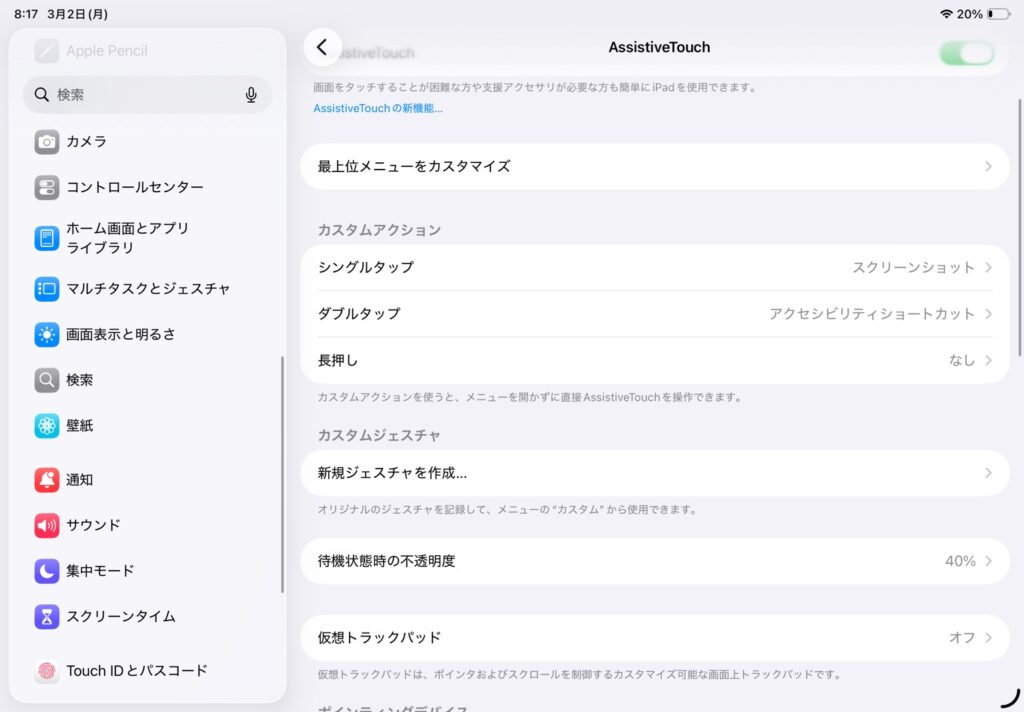The height and width of the screenshot is (712, 1024).
Task: Disable the AssistiveTouch toggle switch
Action: (966, 53)
